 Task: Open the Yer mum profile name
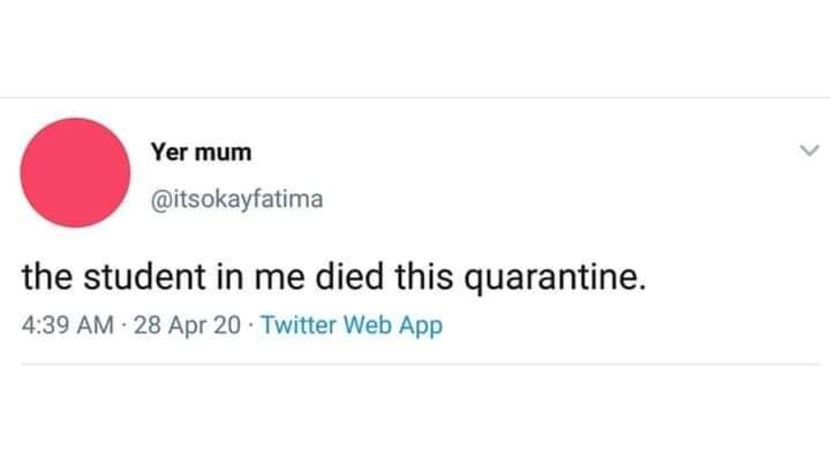pyautogui.click(x=201, y=153)
